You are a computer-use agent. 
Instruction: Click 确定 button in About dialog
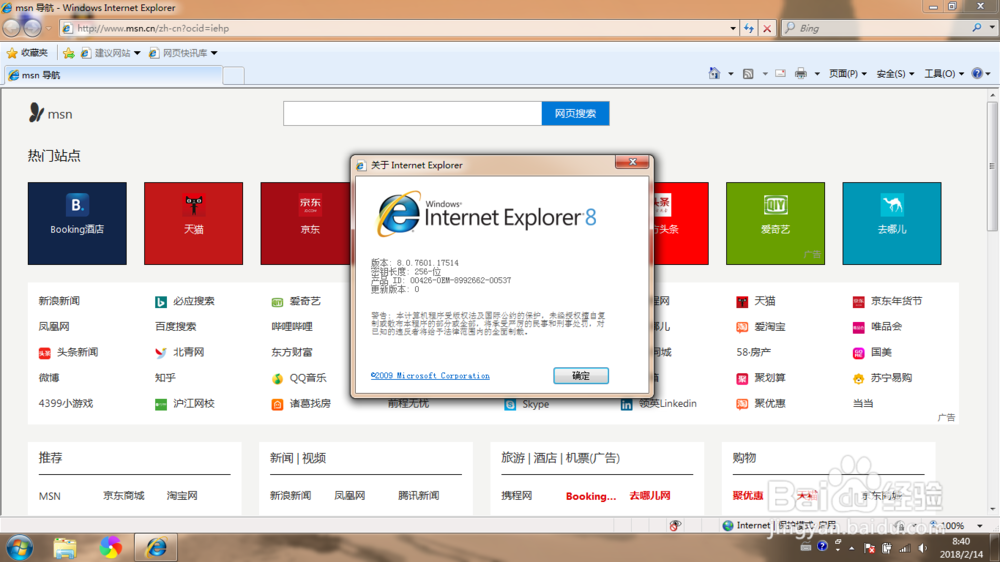click(x=581, y=376)
